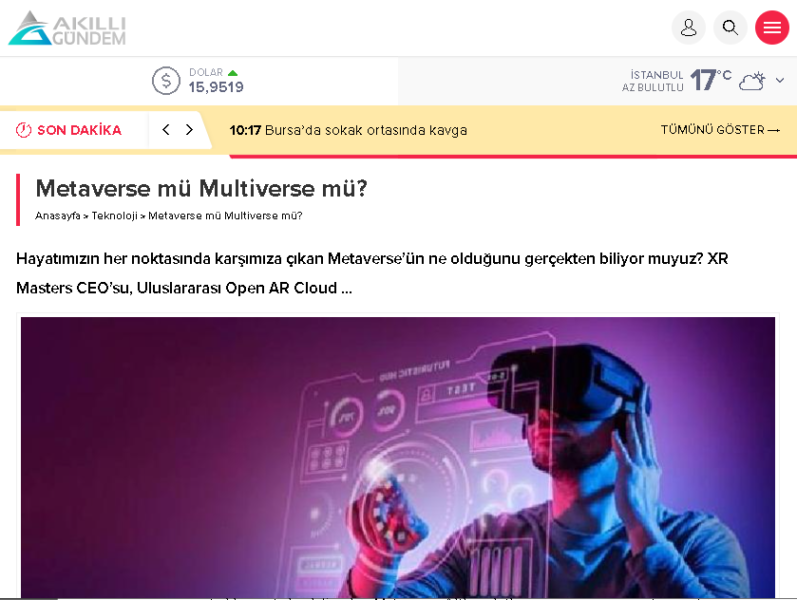Click the dollar rate value 15,9519
797x600 pixels.
216,88
